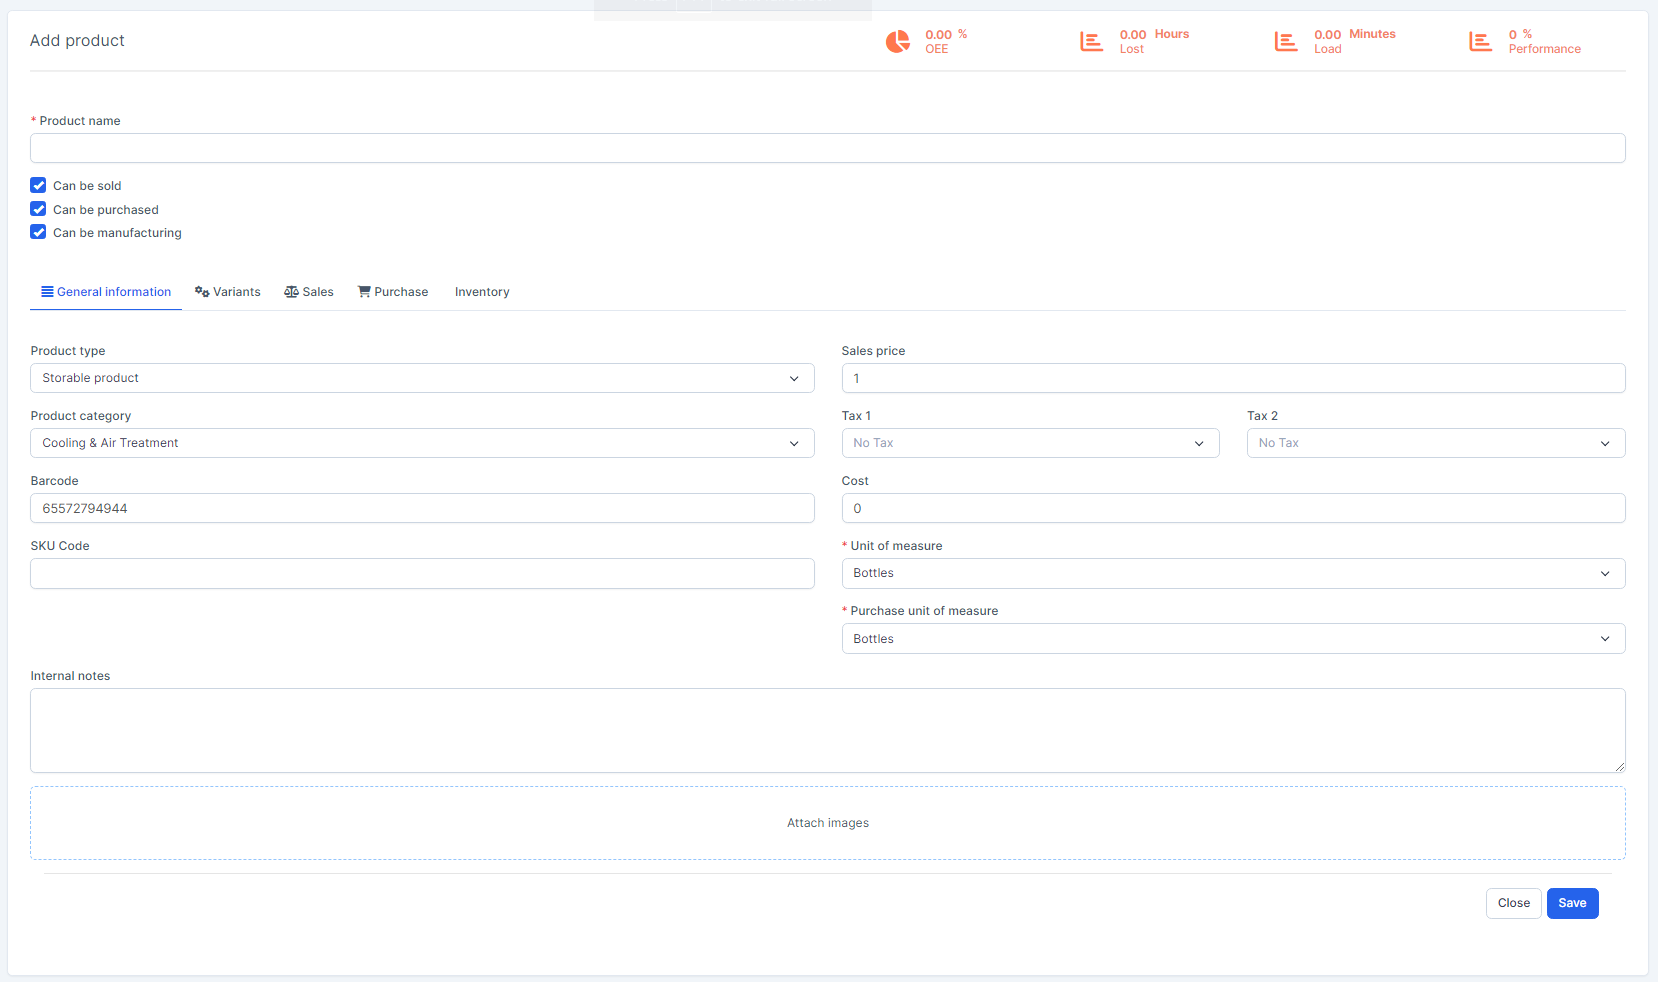Open the Unit of measure dropdown
This screenshot has height=982, width=1658.
[x=1233, y=573]
